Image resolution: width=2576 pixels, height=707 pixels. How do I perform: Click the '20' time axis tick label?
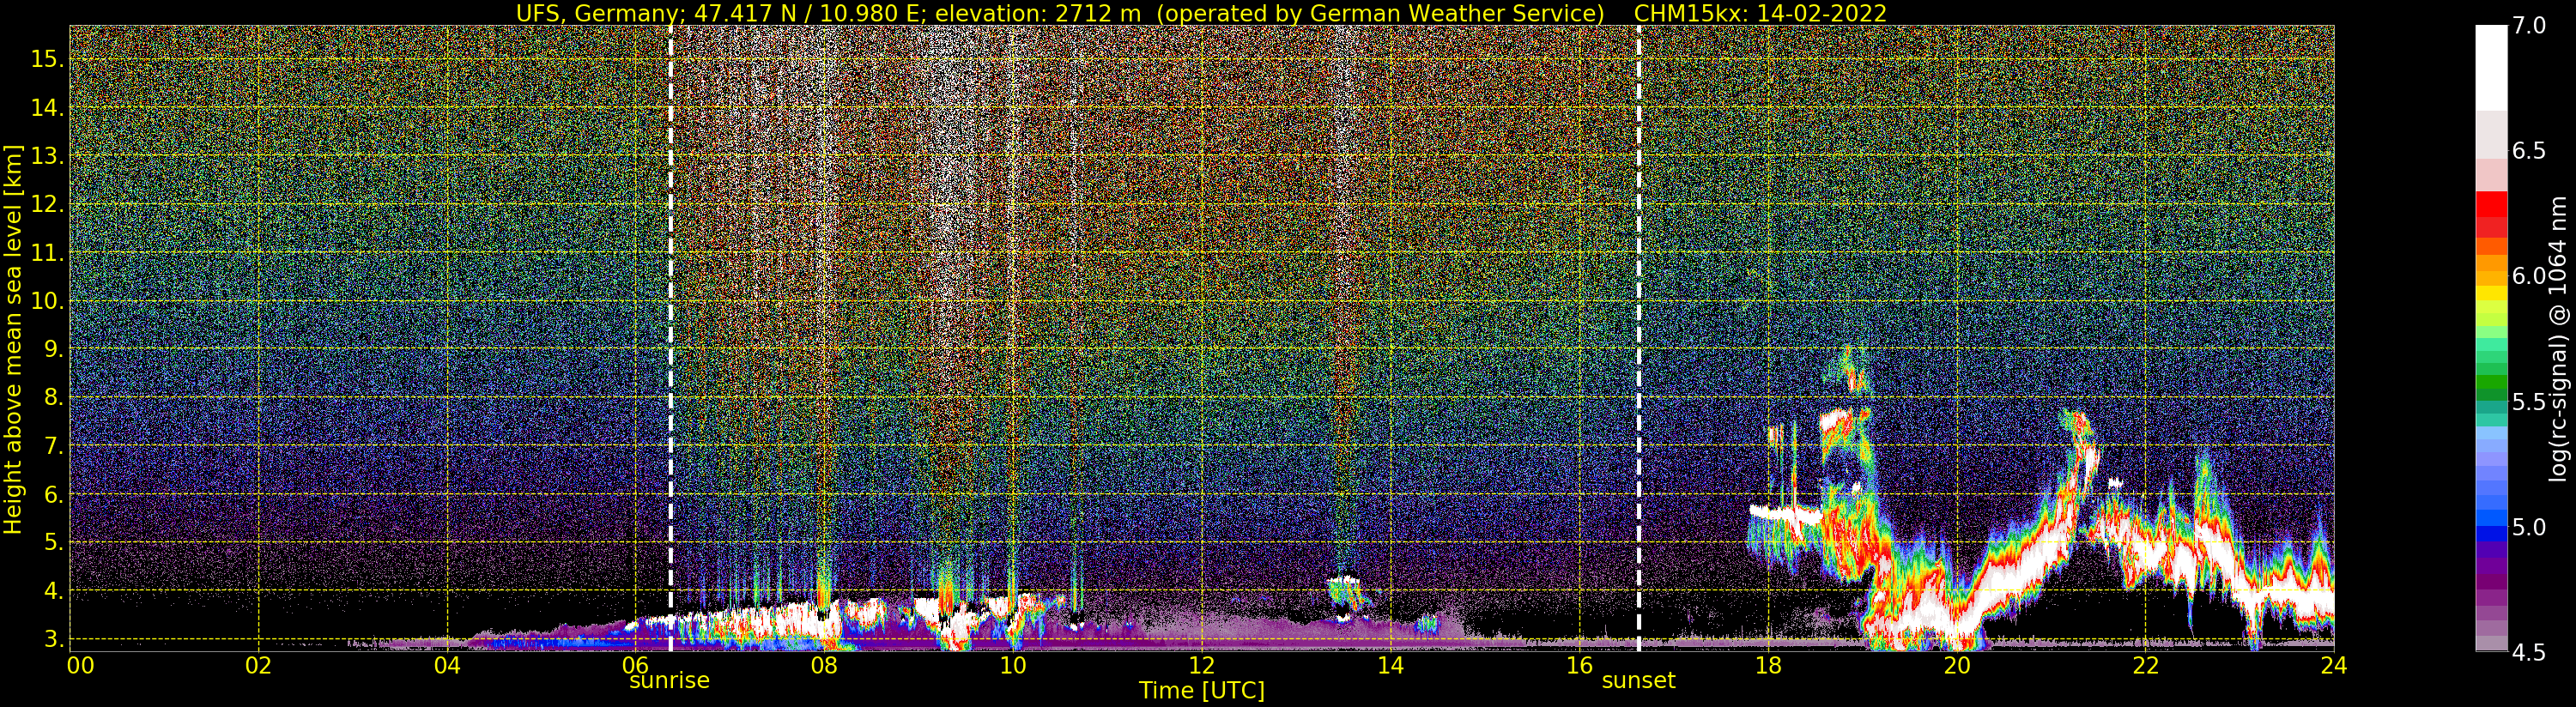point(1957,666)
